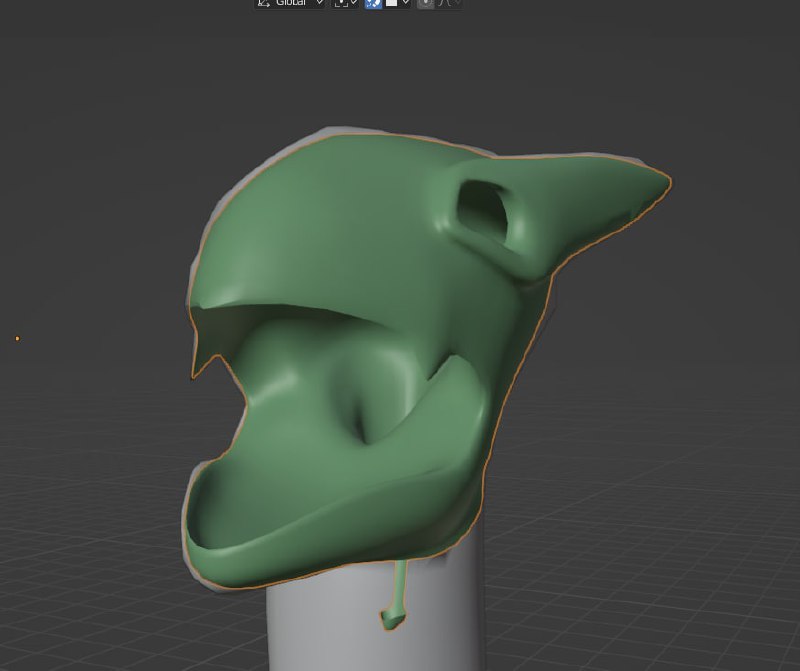The width and height of the screenshot is (800, 671).
Task: Expand the snapping settings chevron
Action: [406, 4]
